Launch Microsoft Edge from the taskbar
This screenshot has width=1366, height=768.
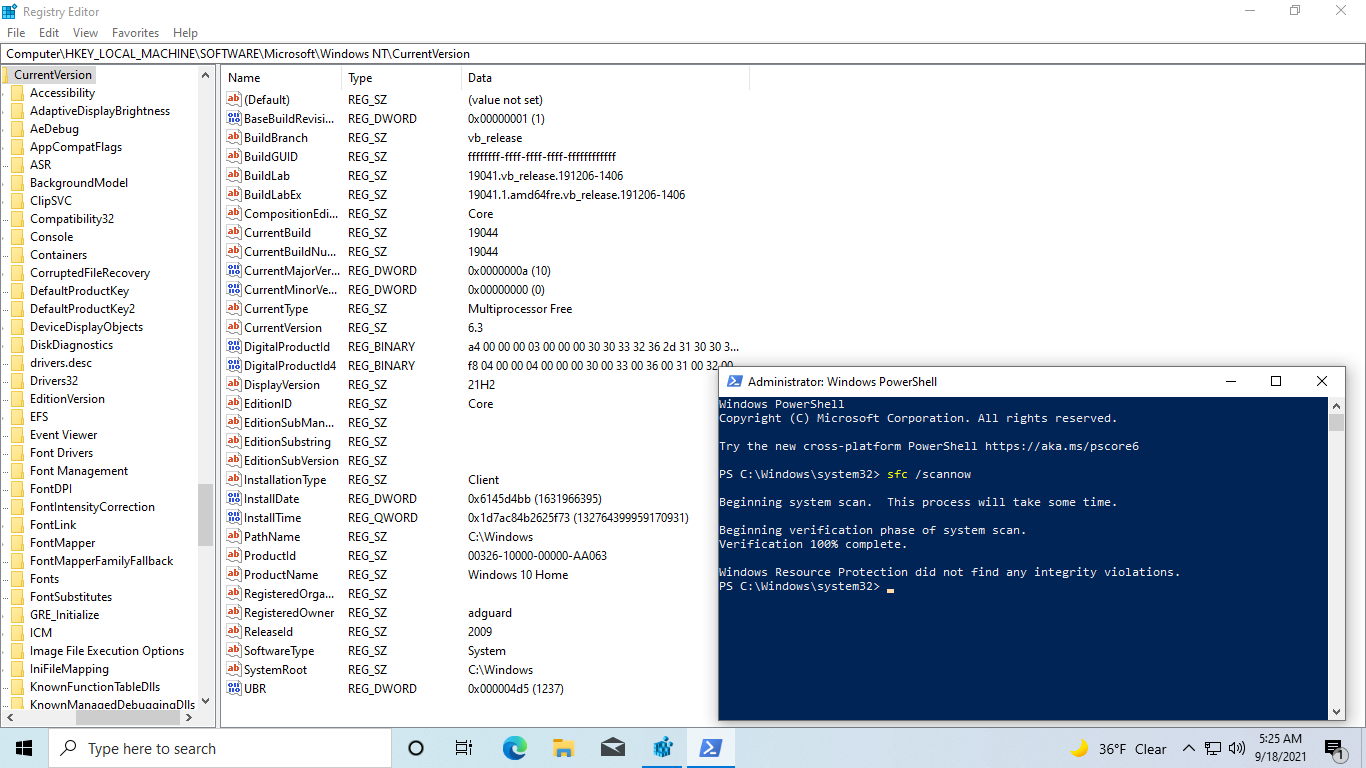pyautogui.click(x=514, y=748)
